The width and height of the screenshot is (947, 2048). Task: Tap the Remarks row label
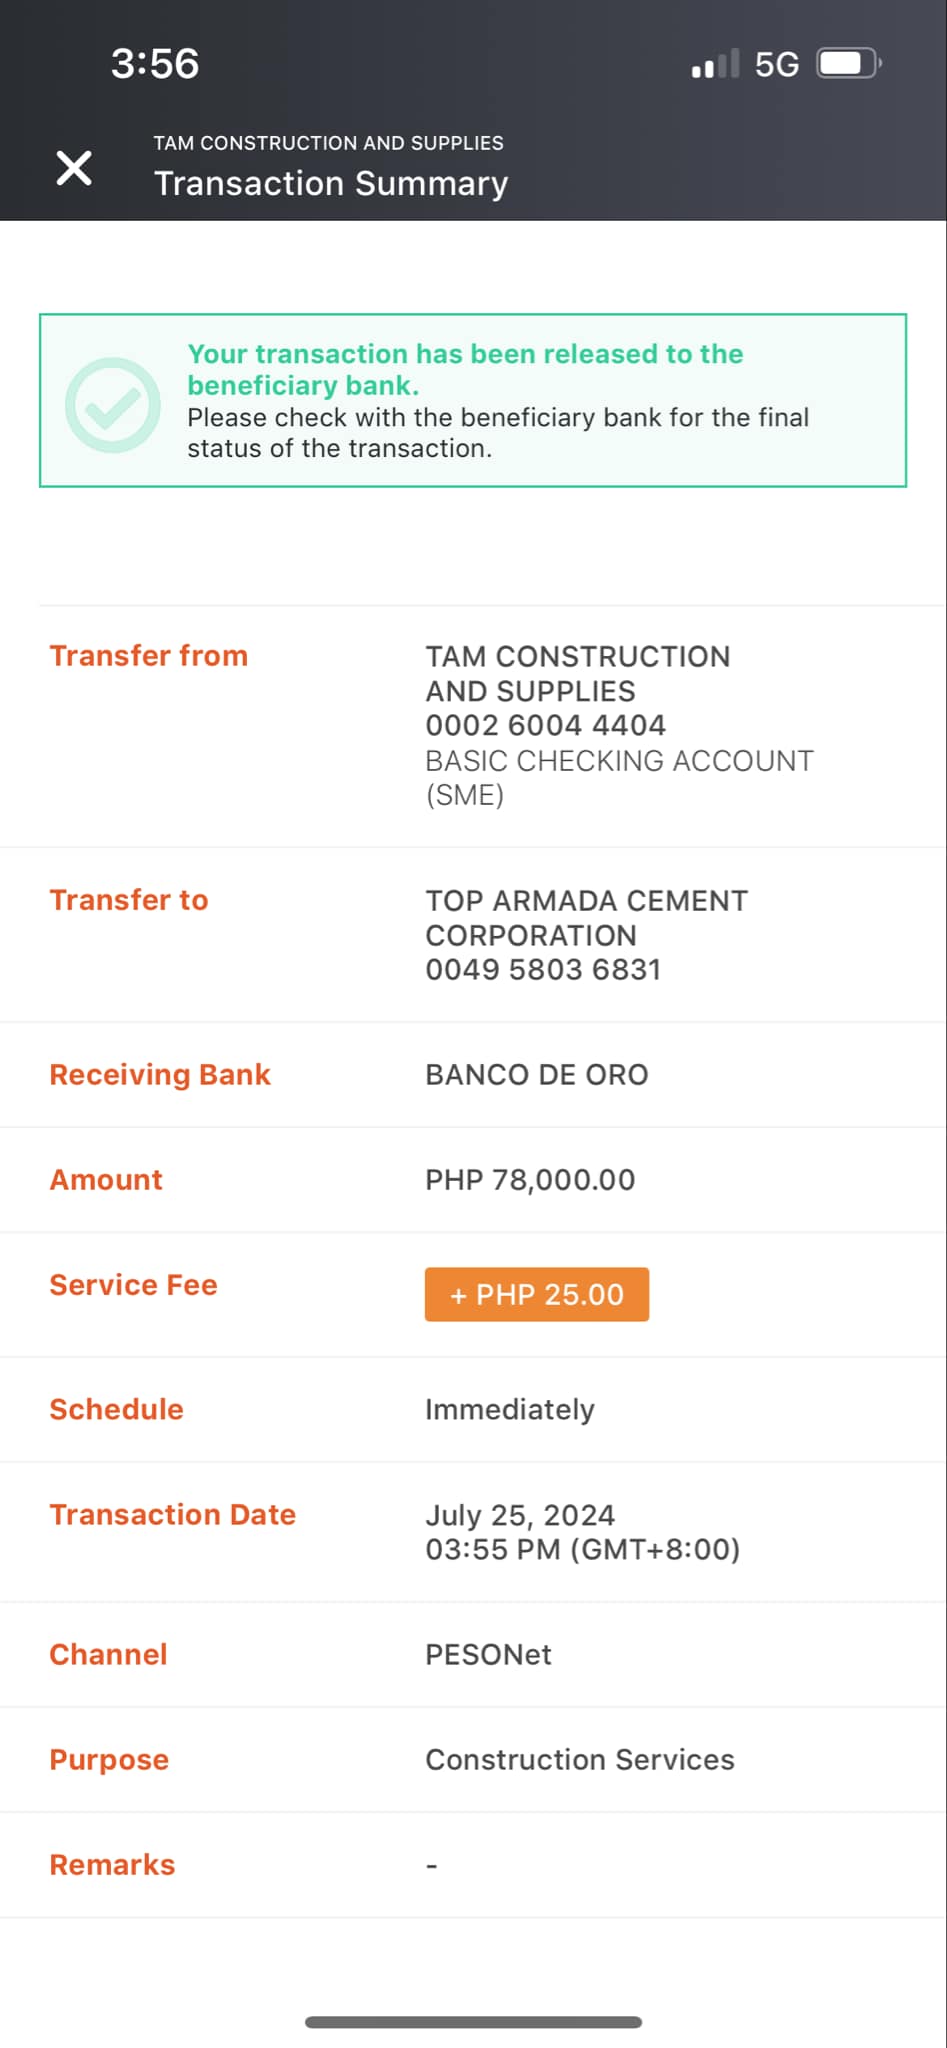click(112, 1865)
